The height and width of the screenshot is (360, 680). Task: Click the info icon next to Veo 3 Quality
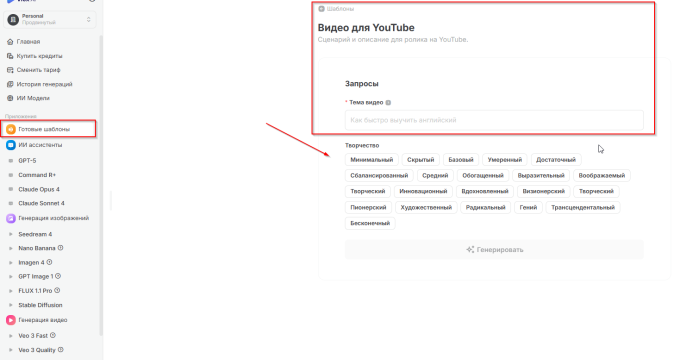(61, 350)
